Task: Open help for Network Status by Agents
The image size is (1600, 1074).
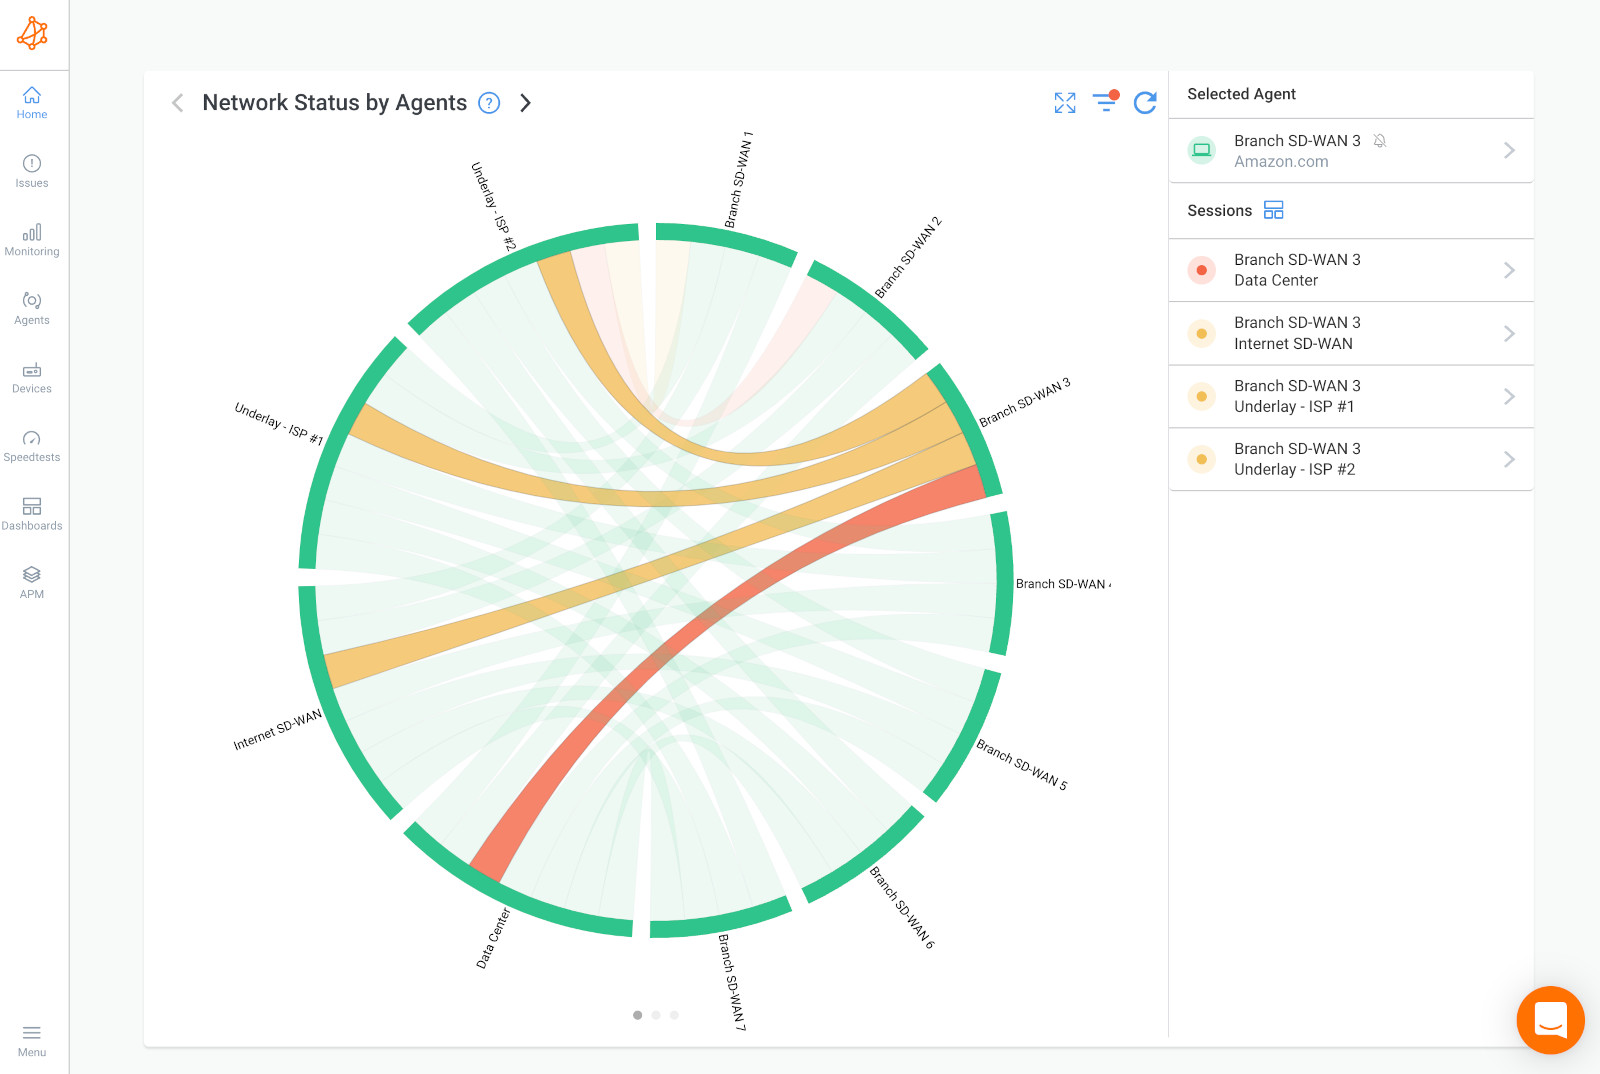Action: tap(489, 103)
